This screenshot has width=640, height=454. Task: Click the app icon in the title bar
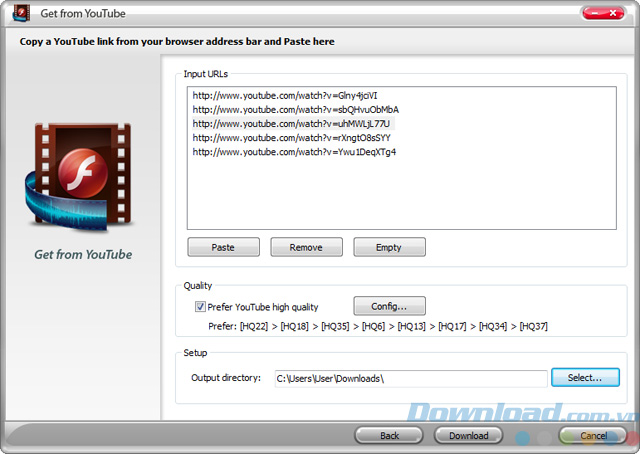click(21, 13)
